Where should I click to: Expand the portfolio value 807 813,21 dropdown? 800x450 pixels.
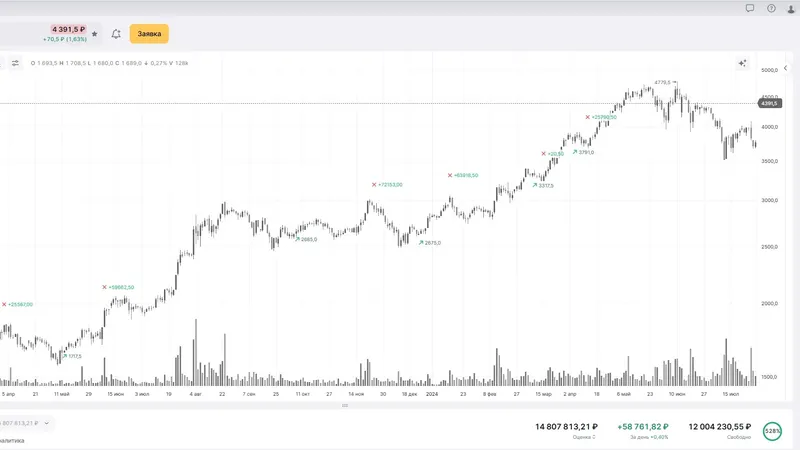[47, 423]
